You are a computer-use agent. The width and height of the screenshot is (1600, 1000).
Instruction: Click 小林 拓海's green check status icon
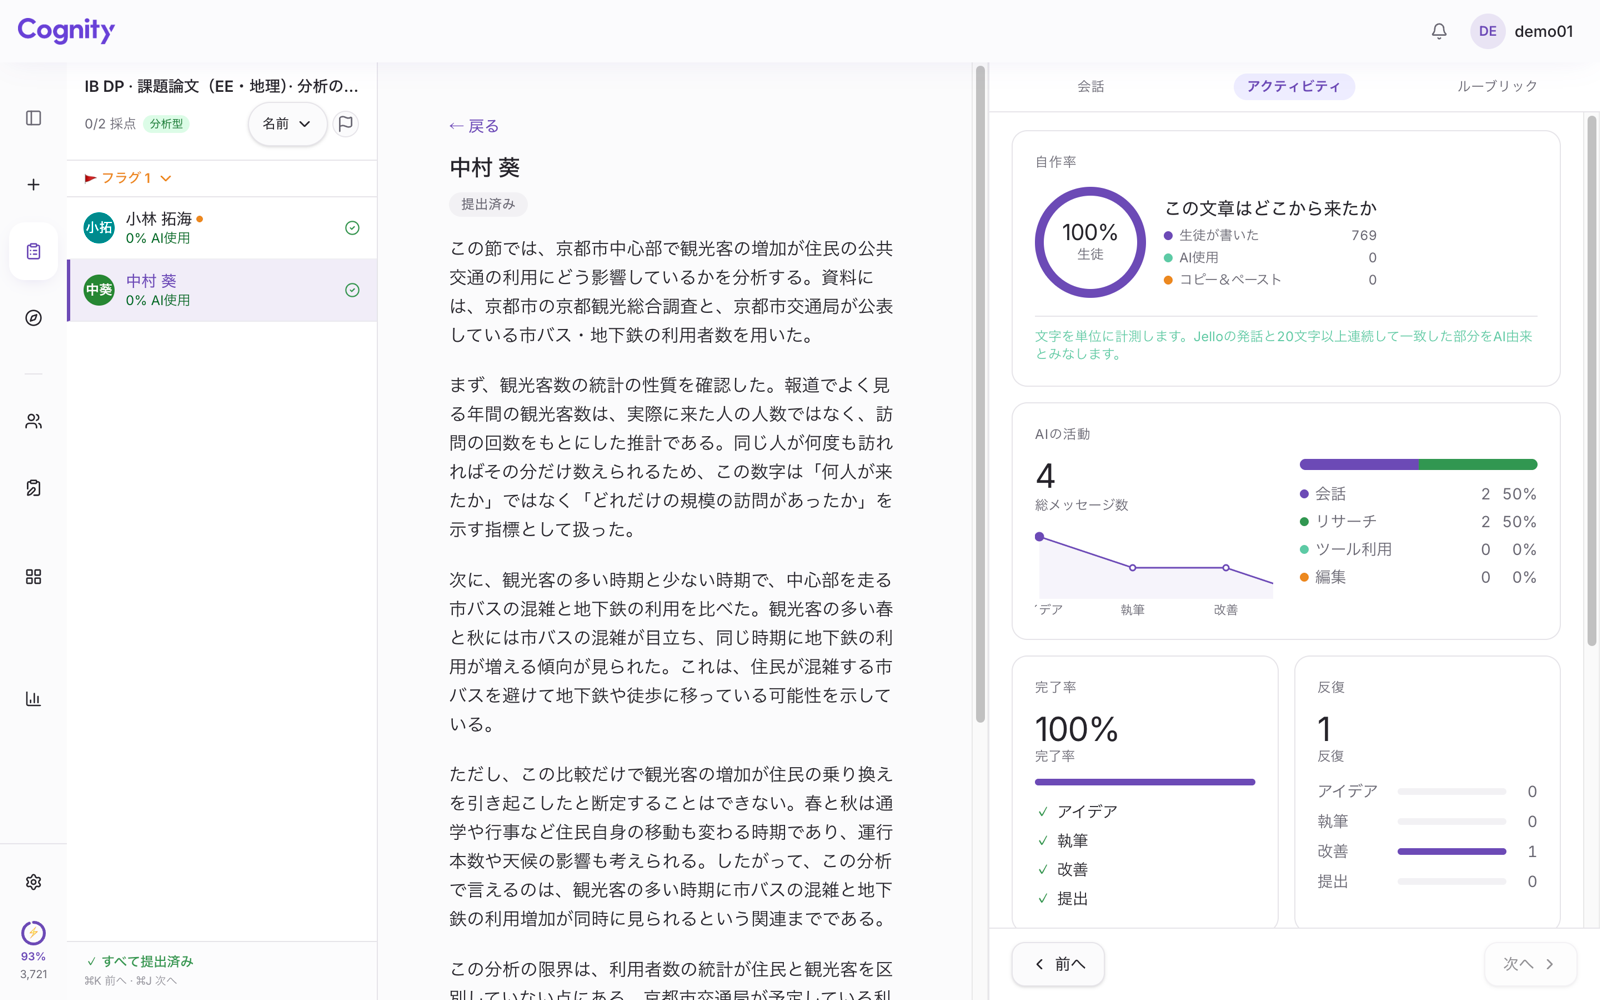pyautogui.click(x=352, y=228)
